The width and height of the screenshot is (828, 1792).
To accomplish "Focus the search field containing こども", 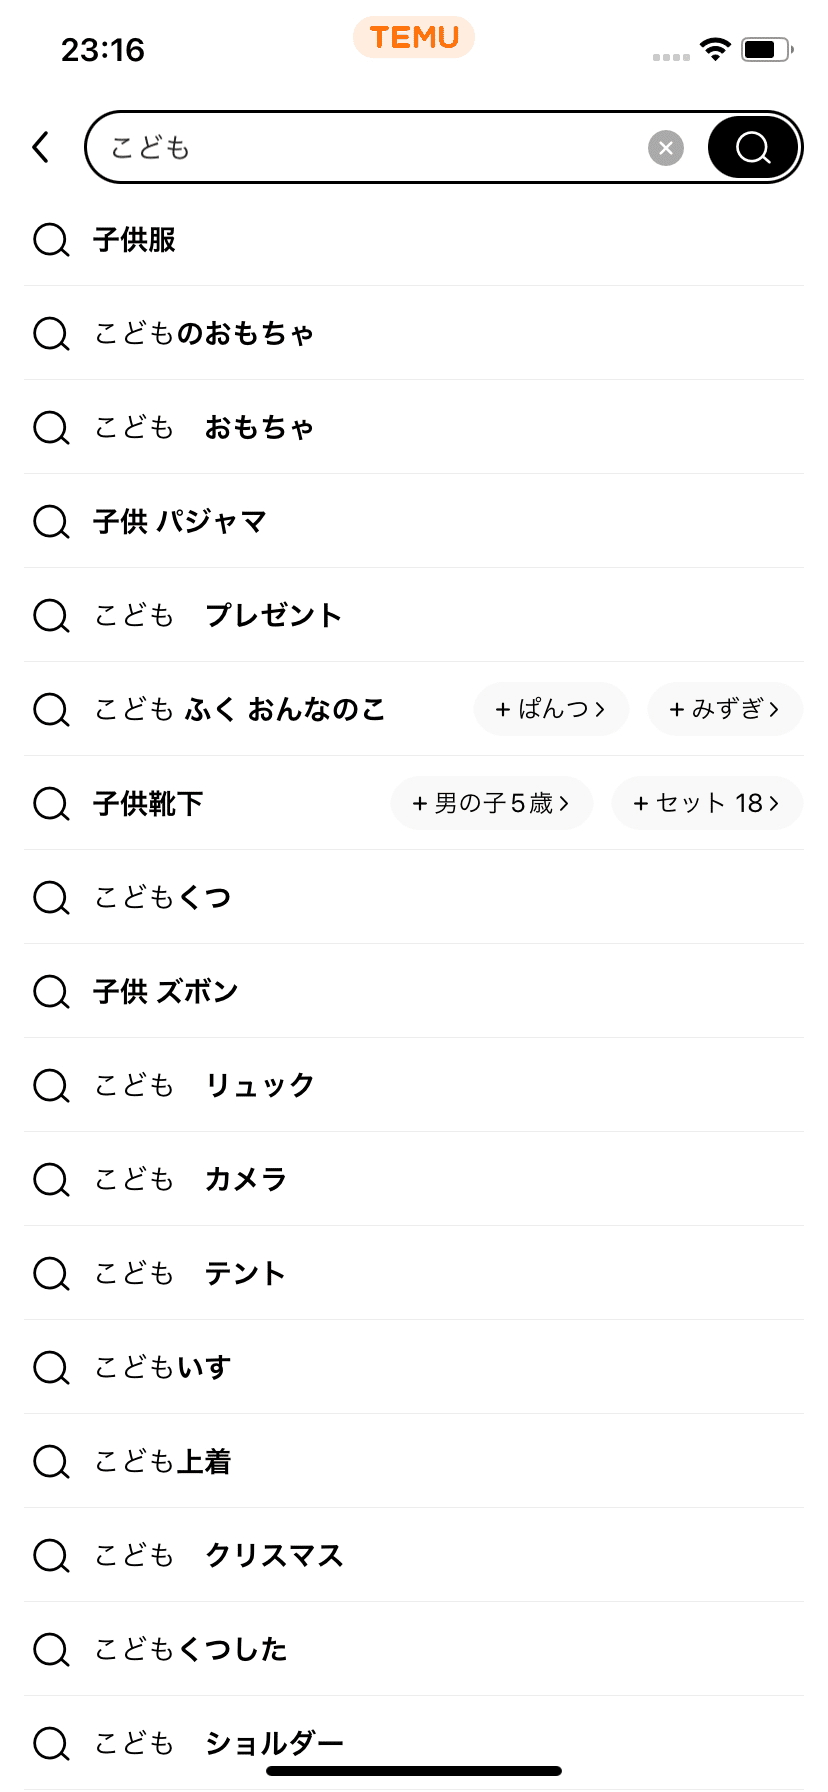I will pyautogui.click(x=370, y=148).
